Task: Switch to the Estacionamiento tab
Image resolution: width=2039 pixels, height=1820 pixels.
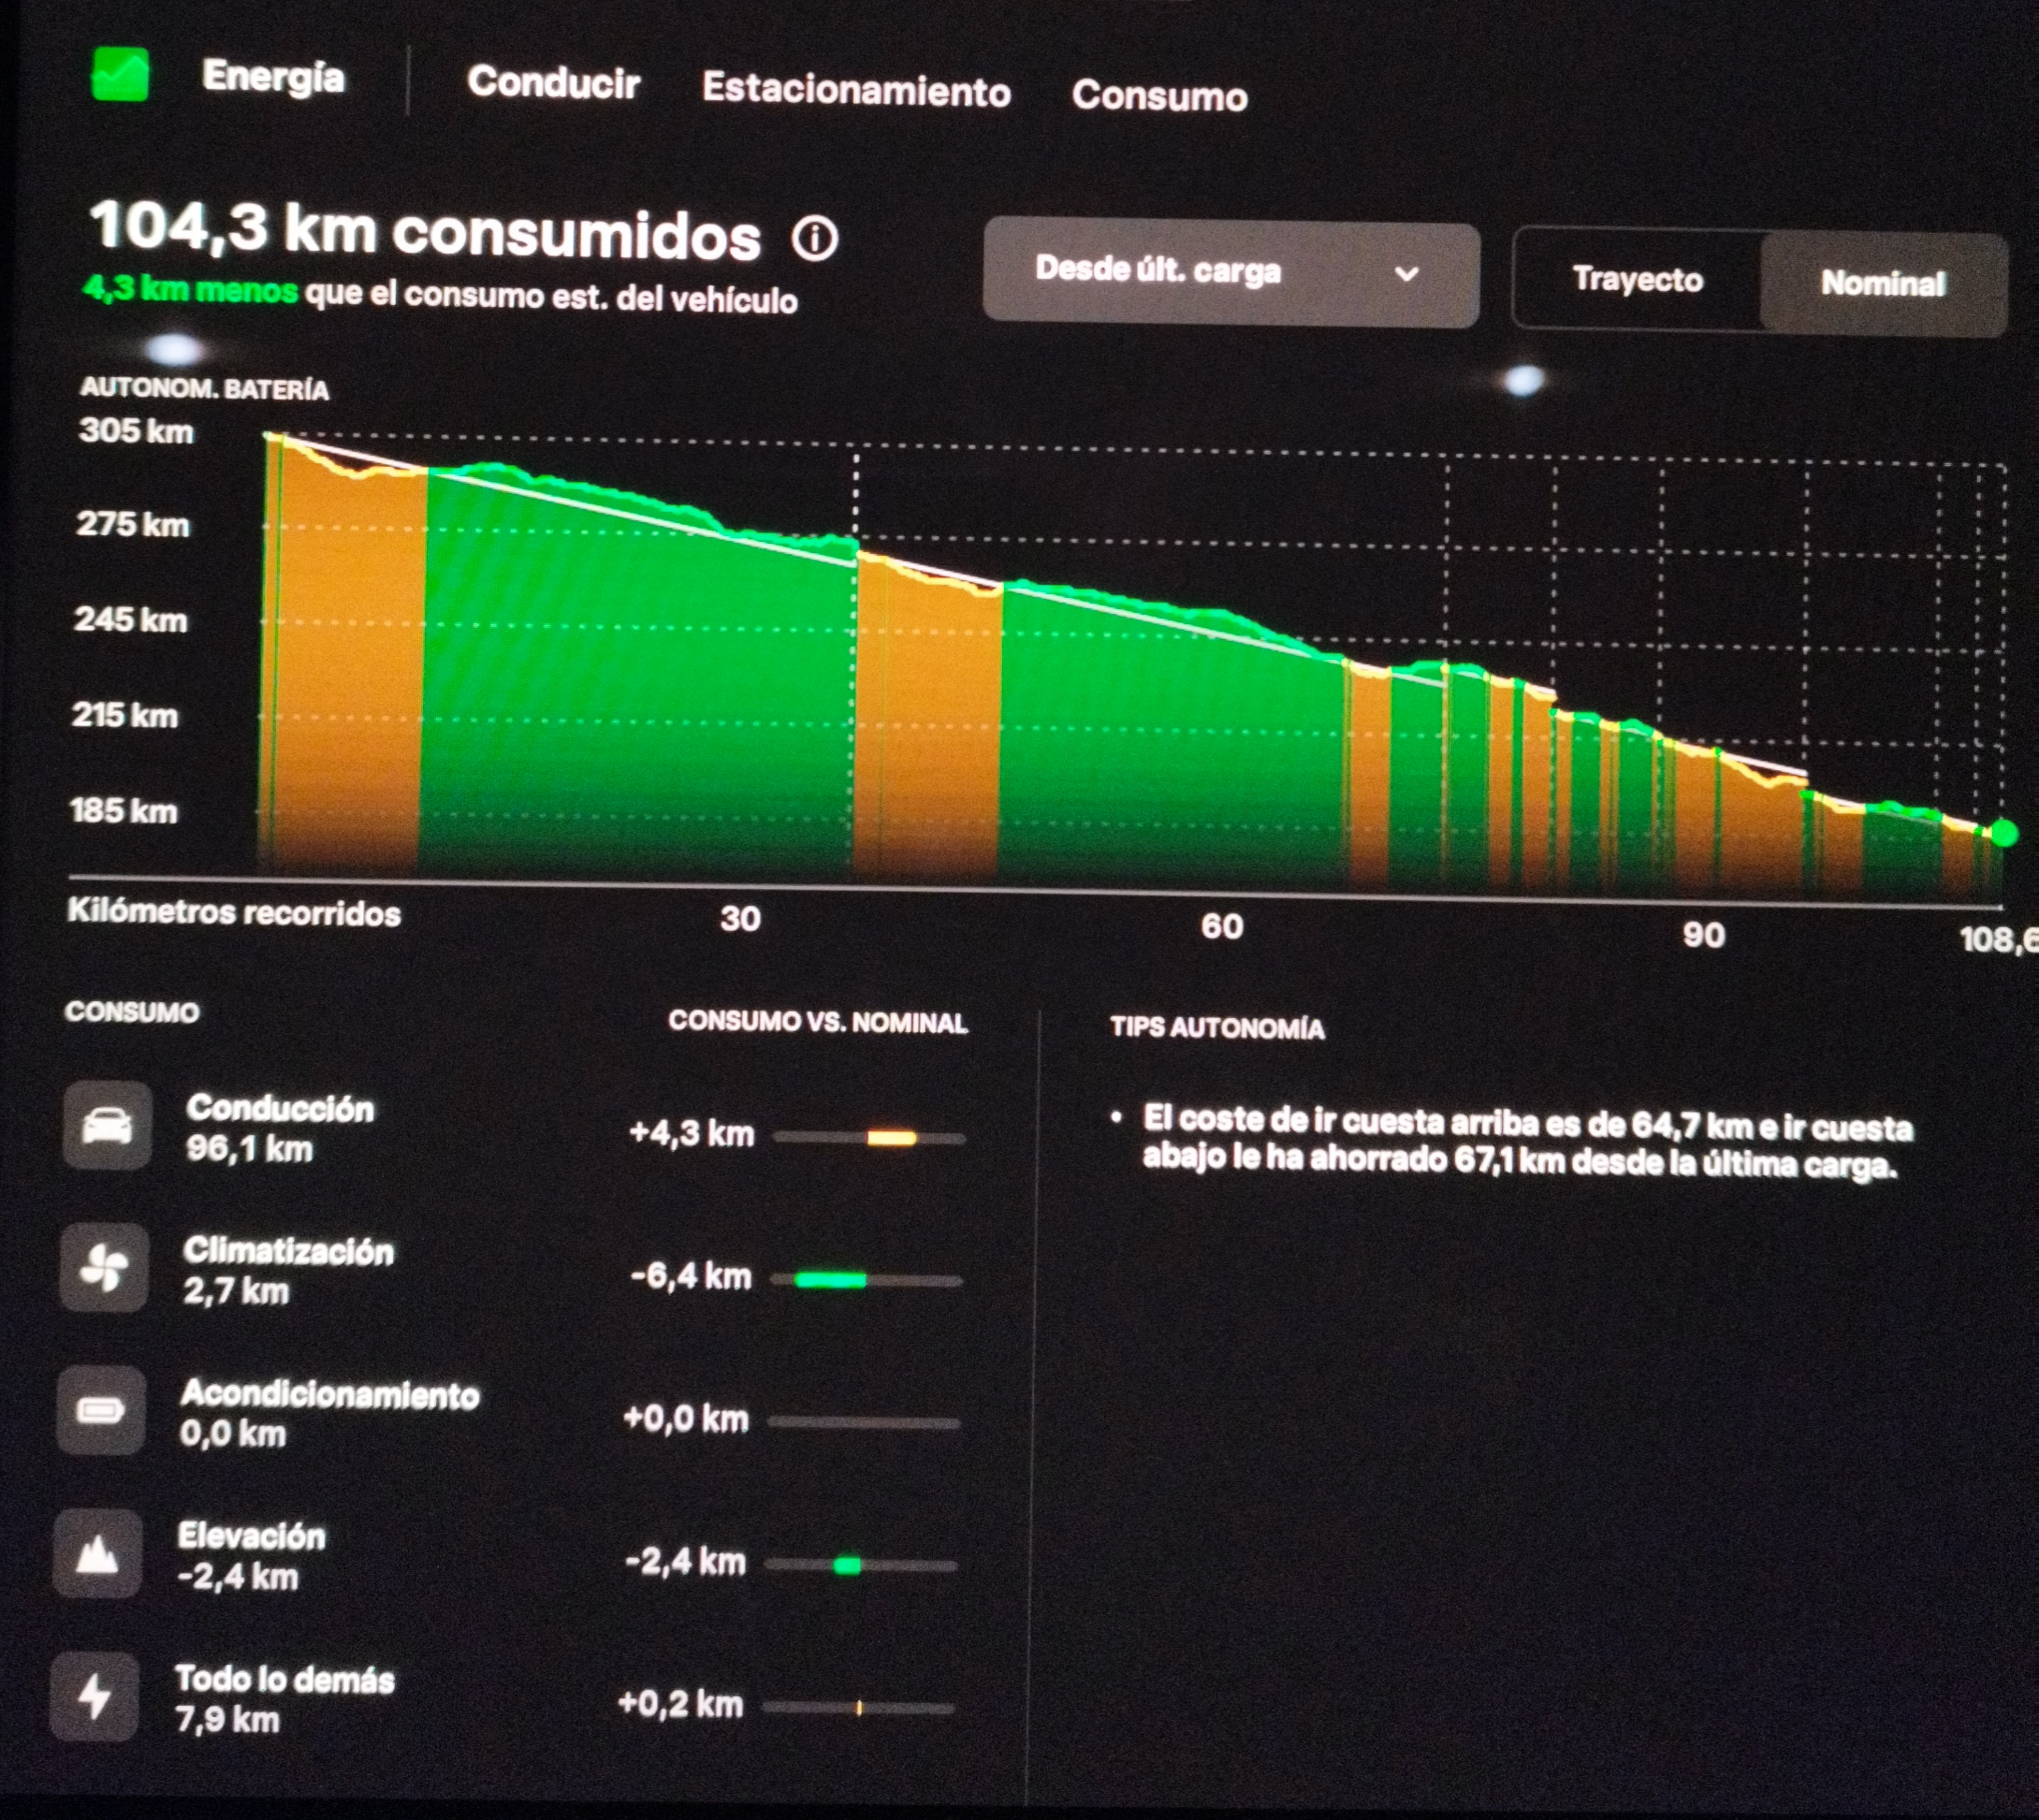Action: [x=856, y=89]
